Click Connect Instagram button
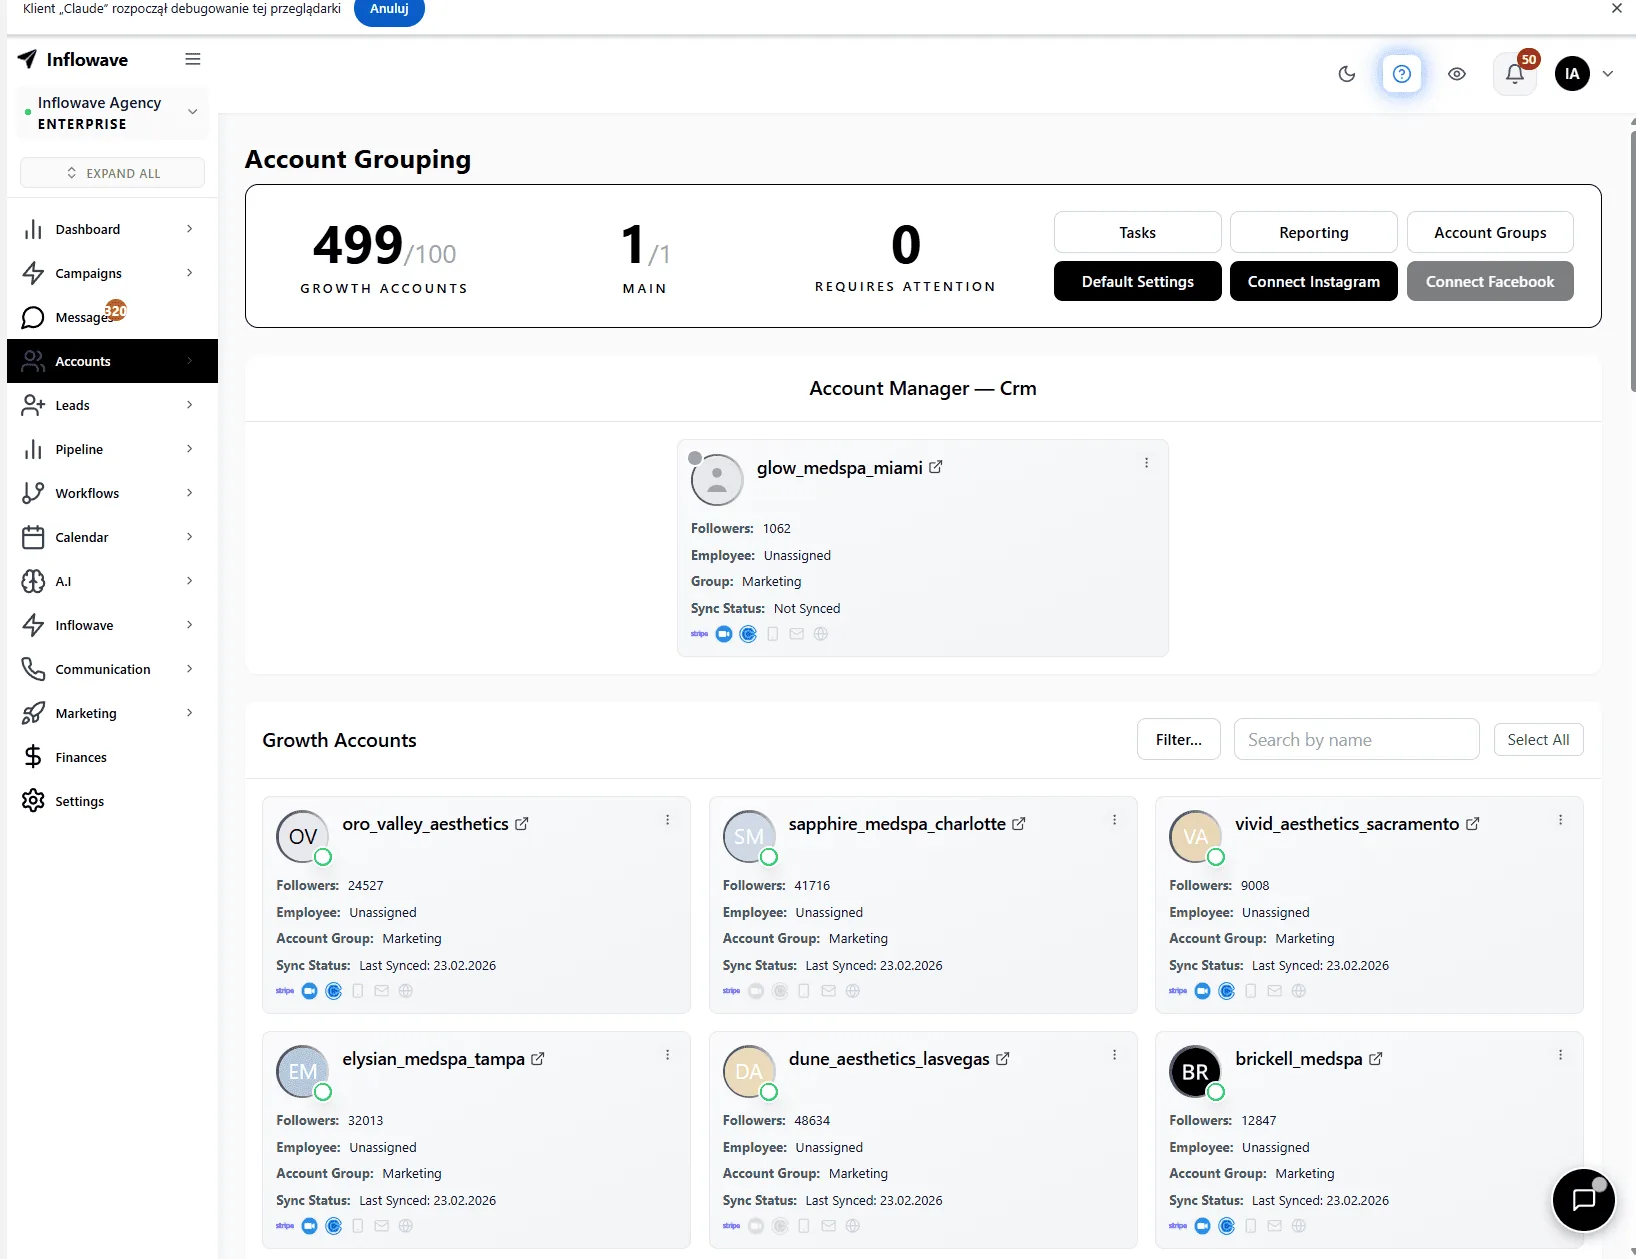 point(1314,281)
